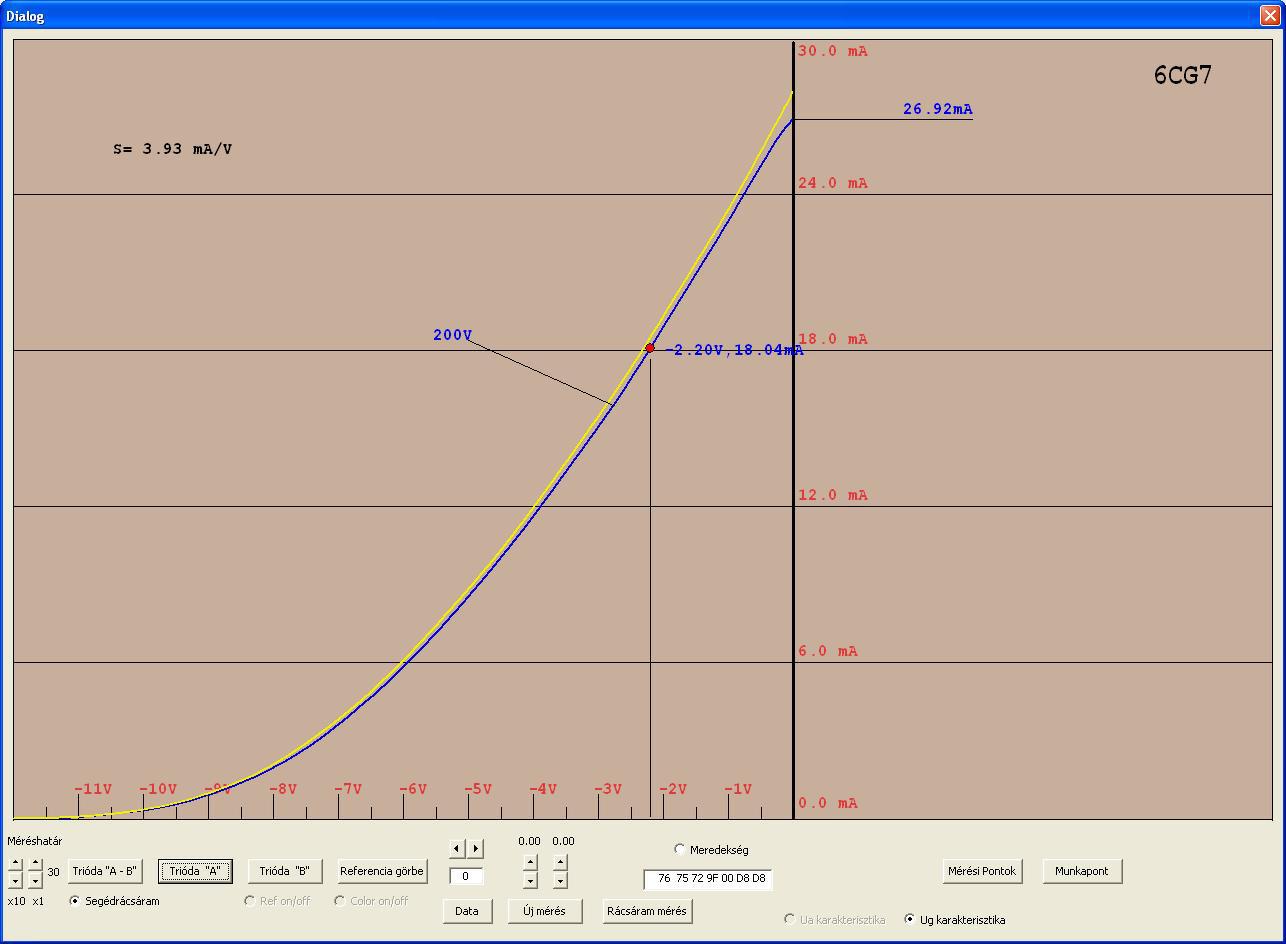Image resolution: width=1286 pixels, height=944 pixels.
Task: Decrease the x1 Méréshatár range spinner
Action: click(x=35, y=880)
